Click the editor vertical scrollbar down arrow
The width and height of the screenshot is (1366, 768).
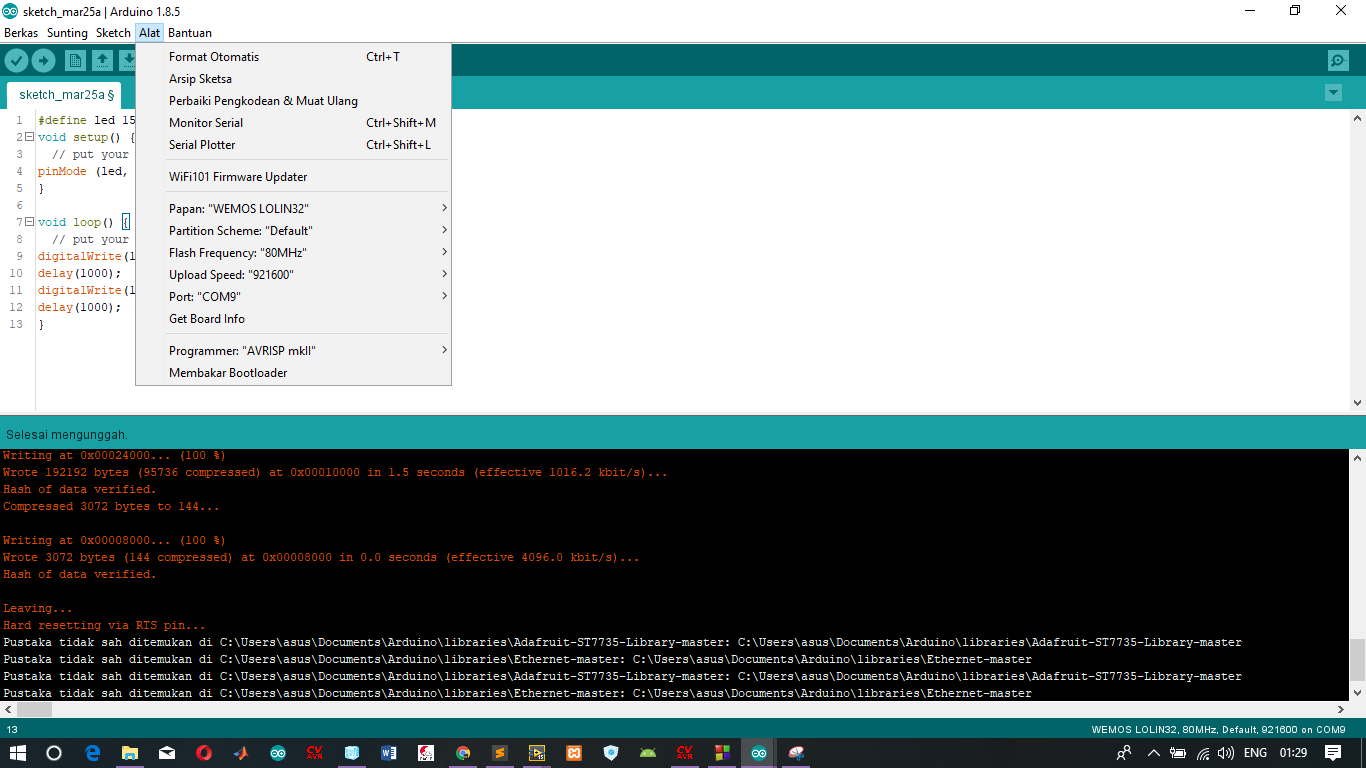[x=1357, y=403]
